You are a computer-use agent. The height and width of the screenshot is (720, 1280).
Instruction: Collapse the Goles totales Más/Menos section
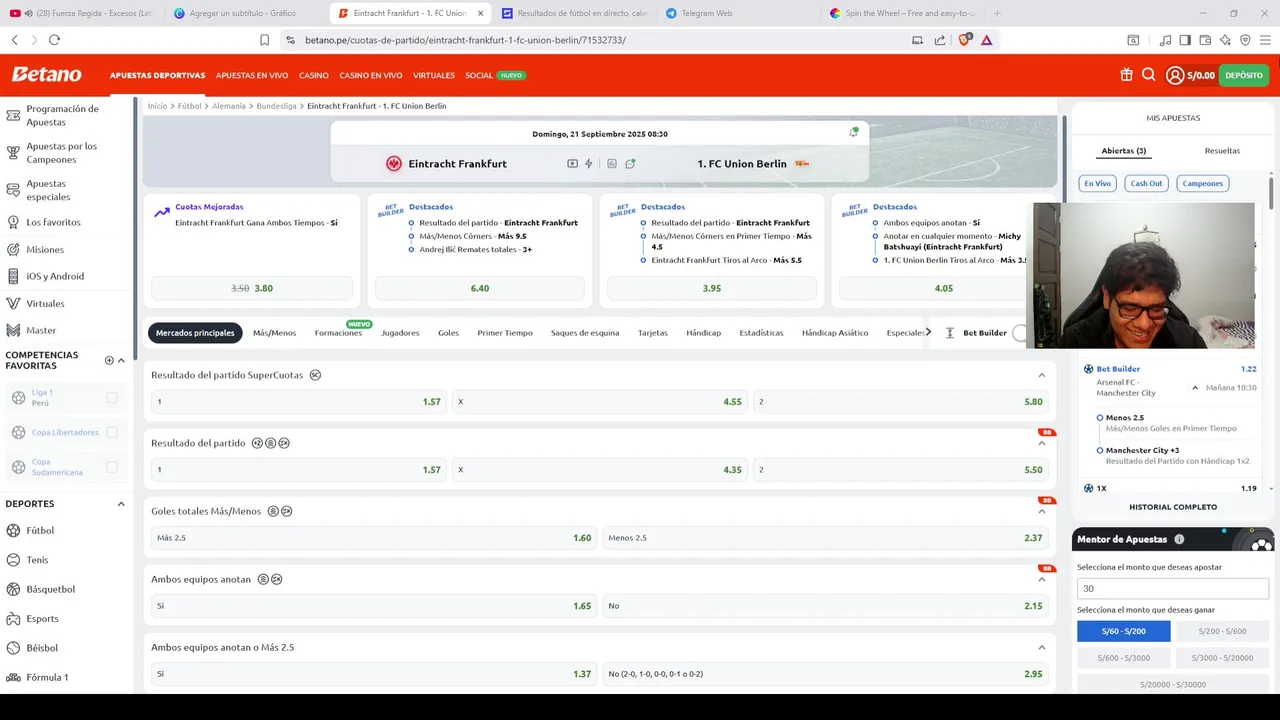(x=1041, y=512)
